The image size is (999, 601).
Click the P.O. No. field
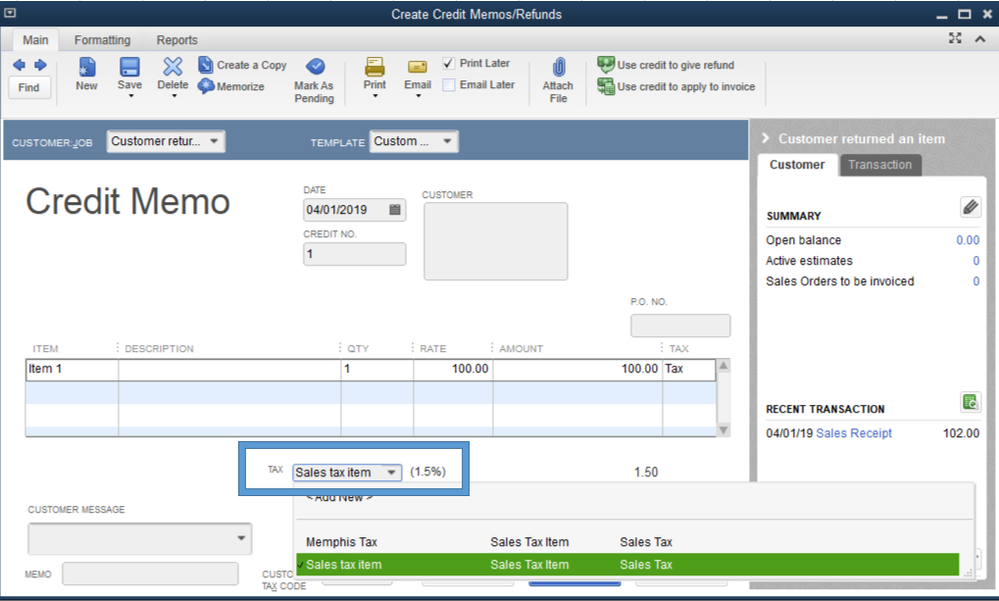[x=680, y=326]
